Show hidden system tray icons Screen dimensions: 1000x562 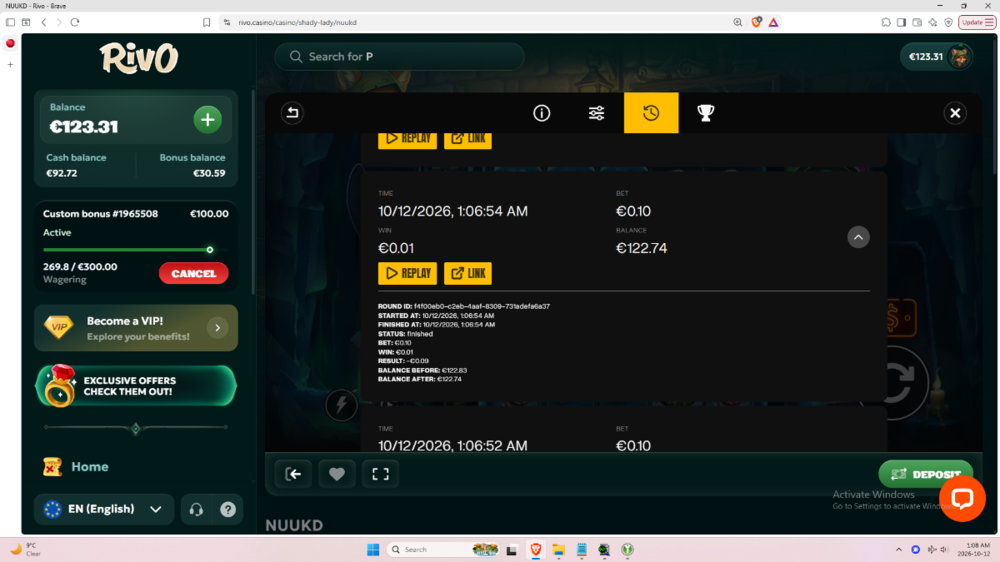[899, 549]
